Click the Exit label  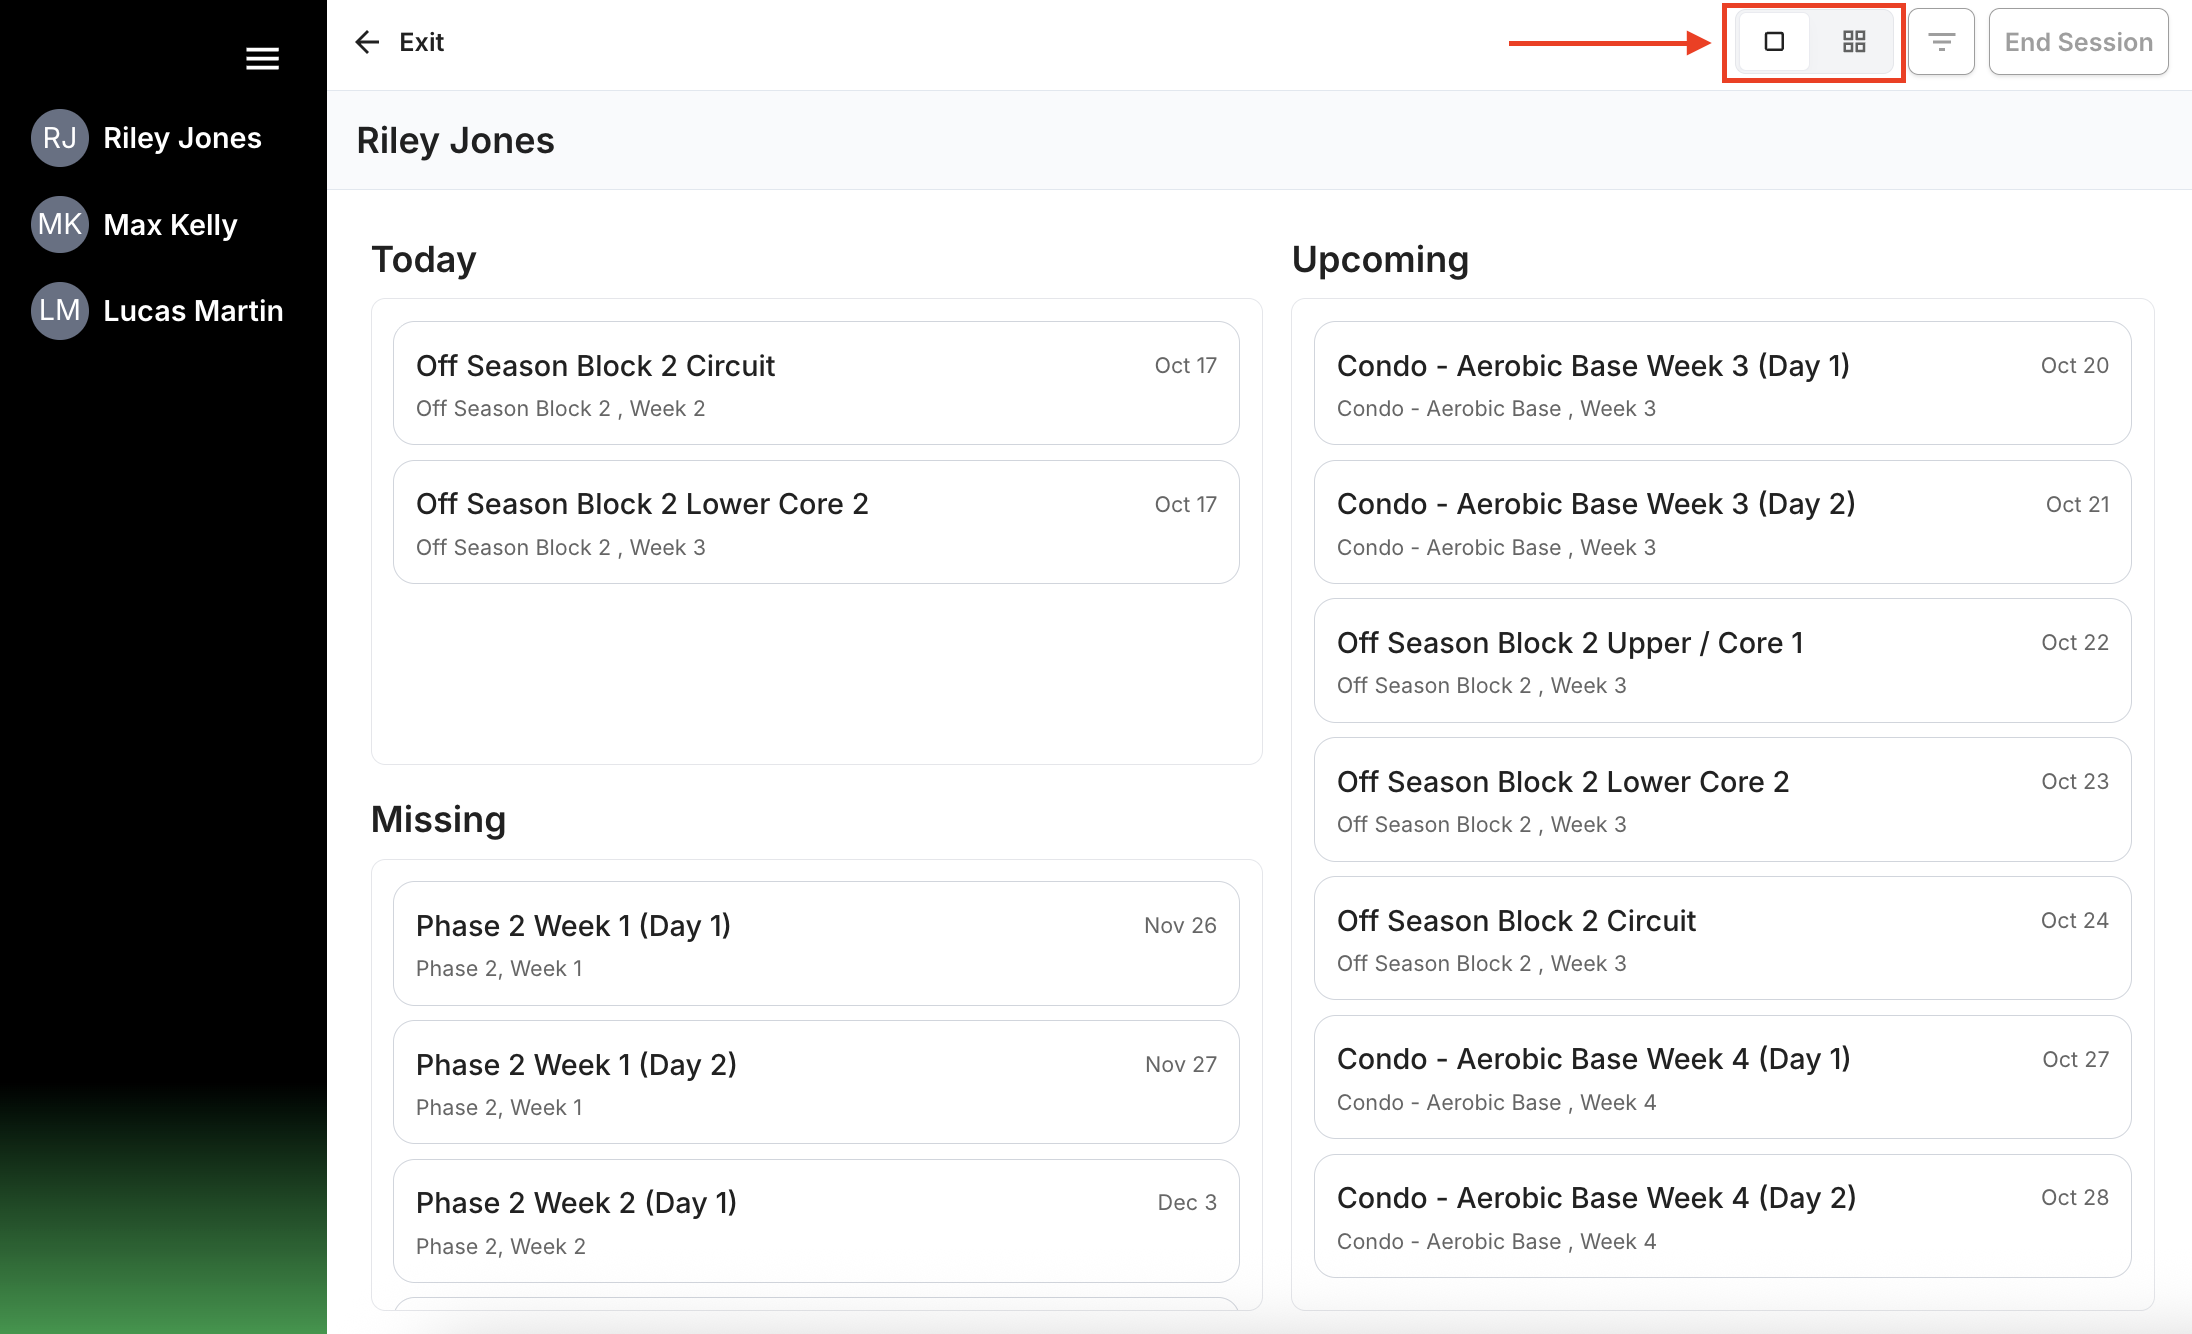point(421,42)
